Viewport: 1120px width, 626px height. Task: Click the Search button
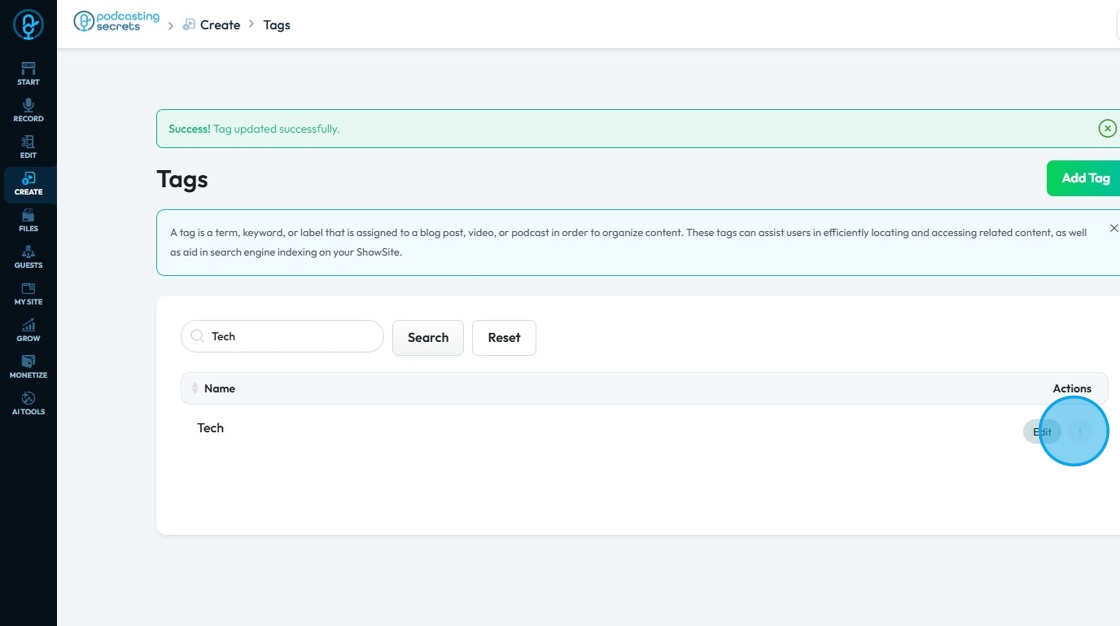(x=428, y=337)
